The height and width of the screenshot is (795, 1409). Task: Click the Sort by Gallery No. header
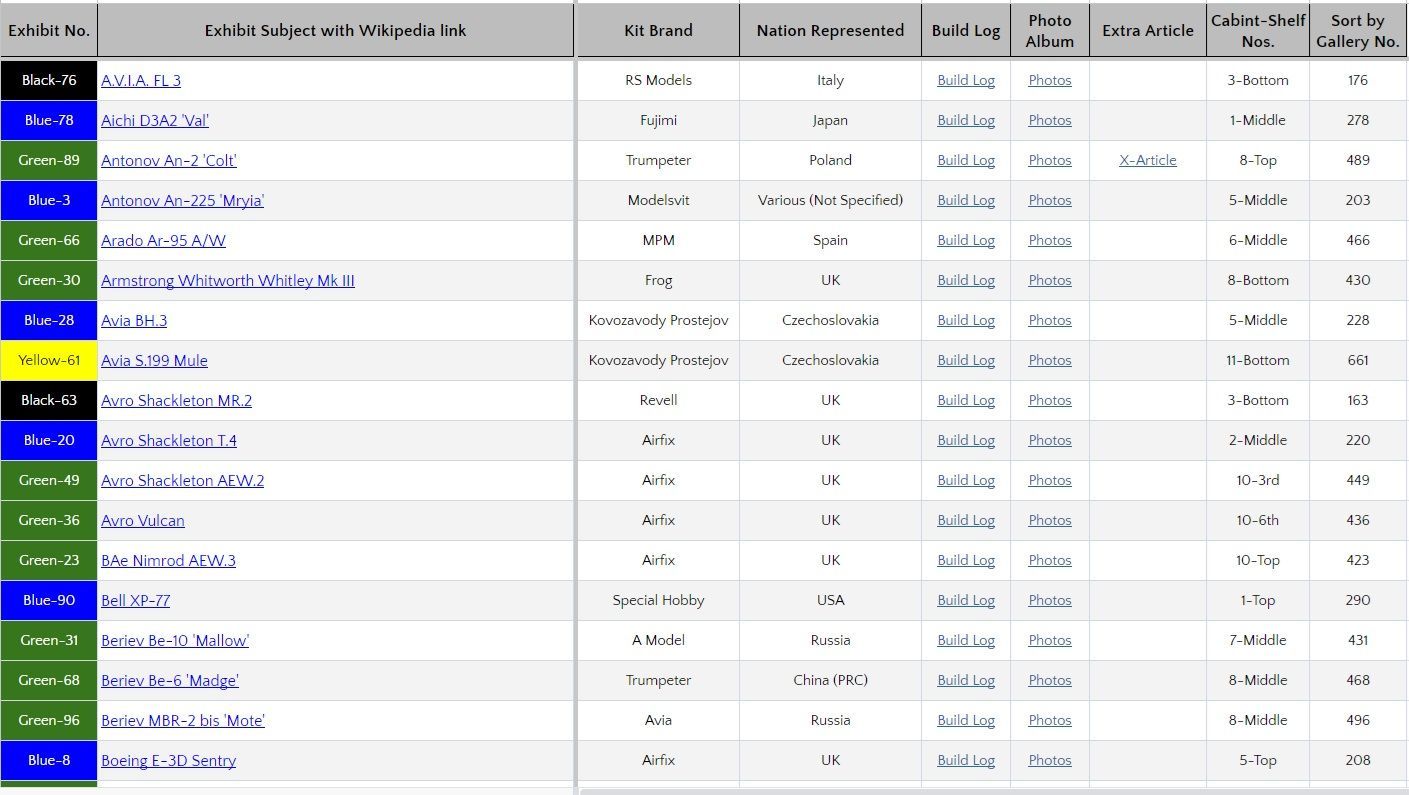[1357, 30]
